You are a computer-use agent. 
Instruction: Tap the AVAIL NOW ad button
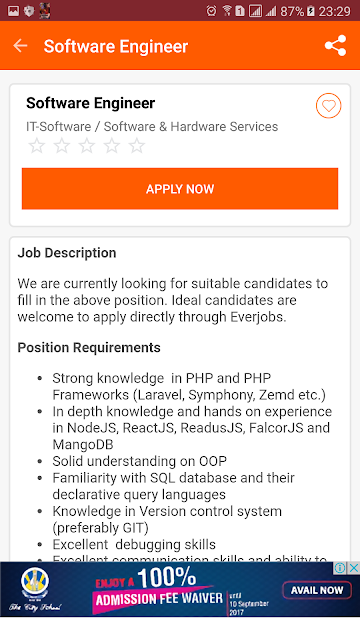tap(317, 590)
